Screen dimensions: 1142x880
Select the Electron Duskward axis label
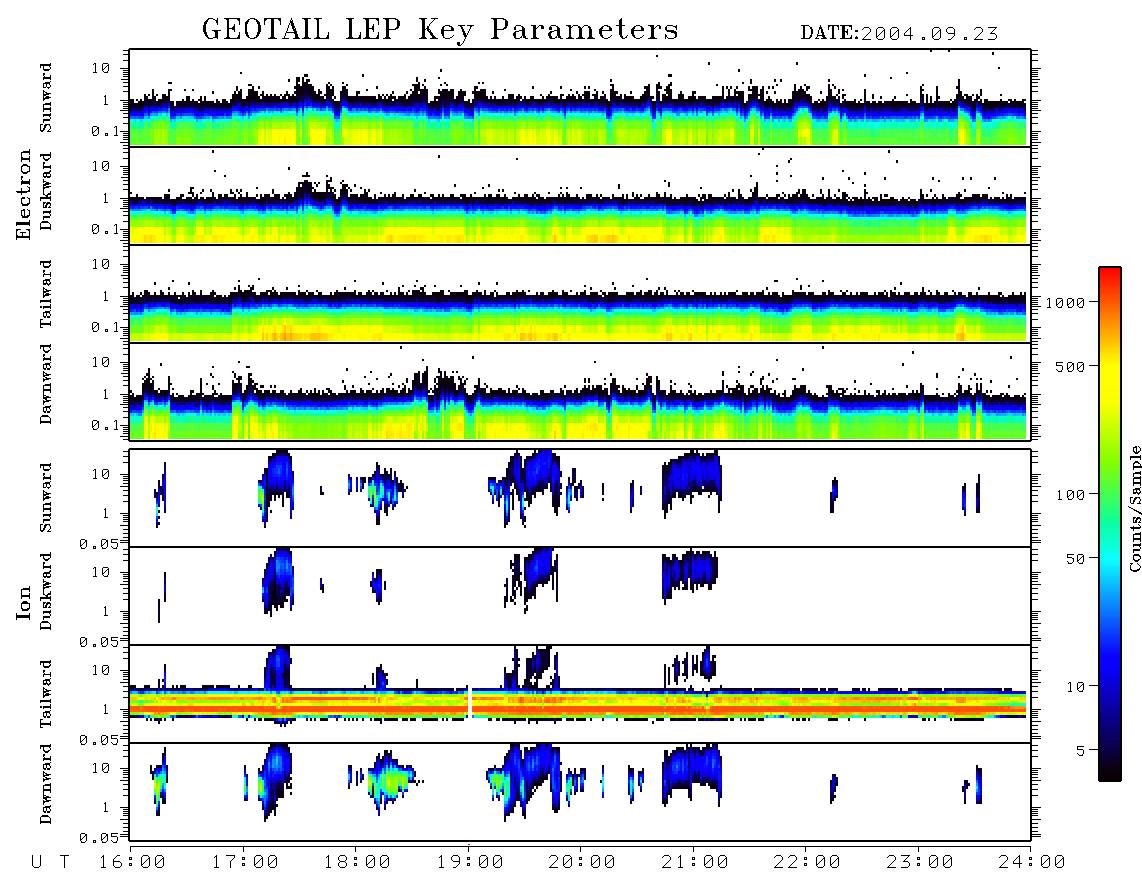(46, 191)
